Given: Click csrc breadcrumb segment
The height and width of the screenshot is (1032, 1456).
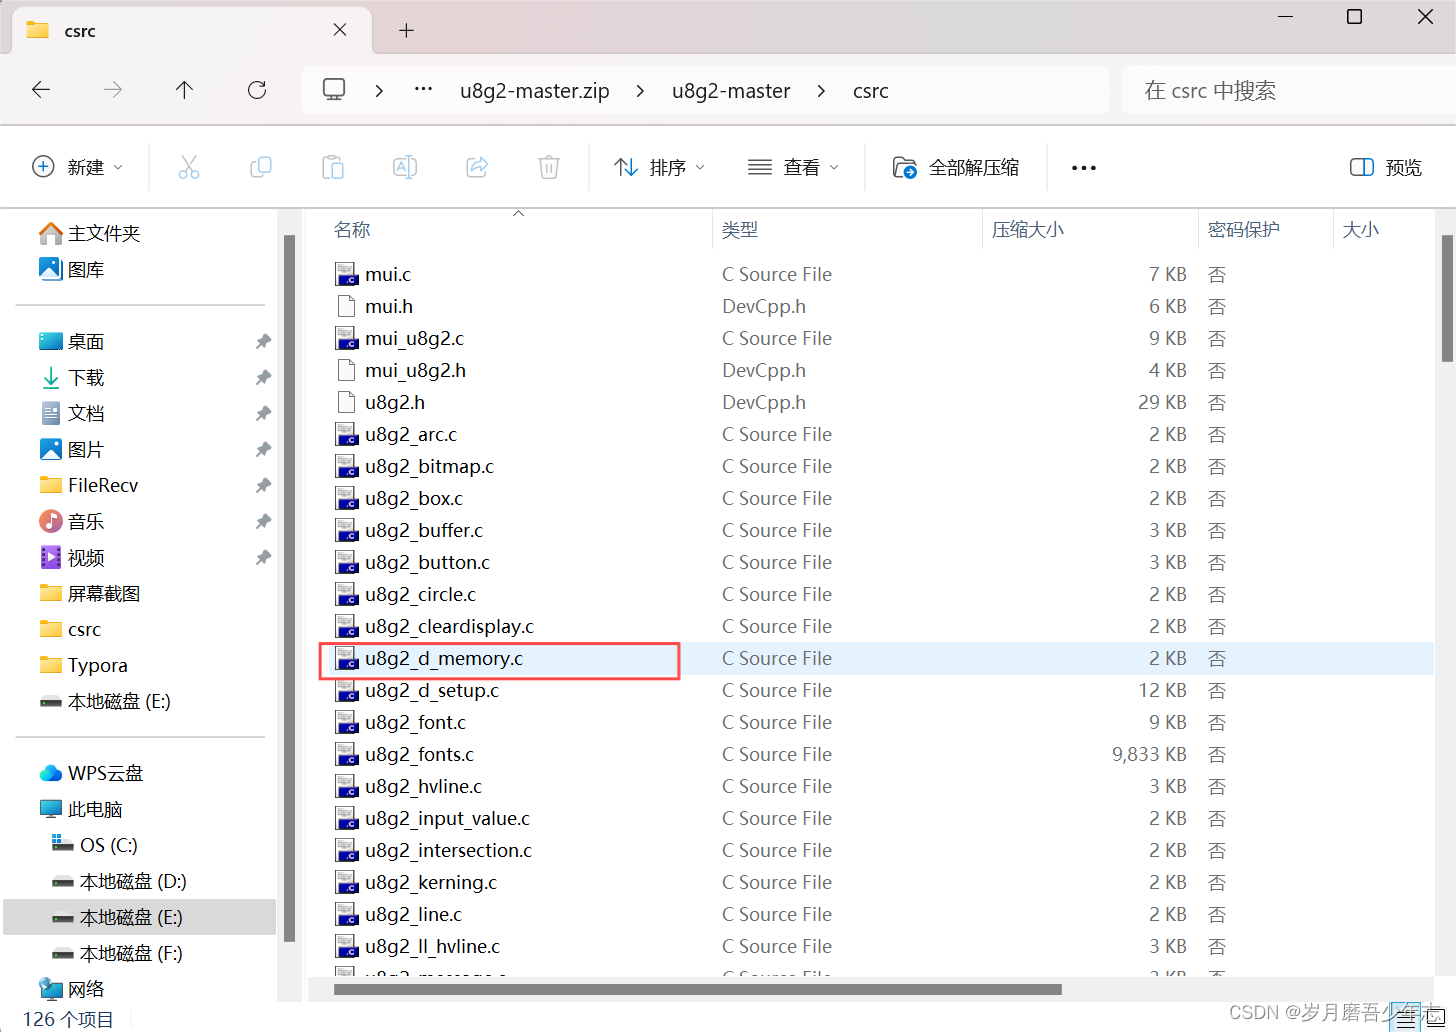Looking at the screenshot, I should tap(871, 91).
